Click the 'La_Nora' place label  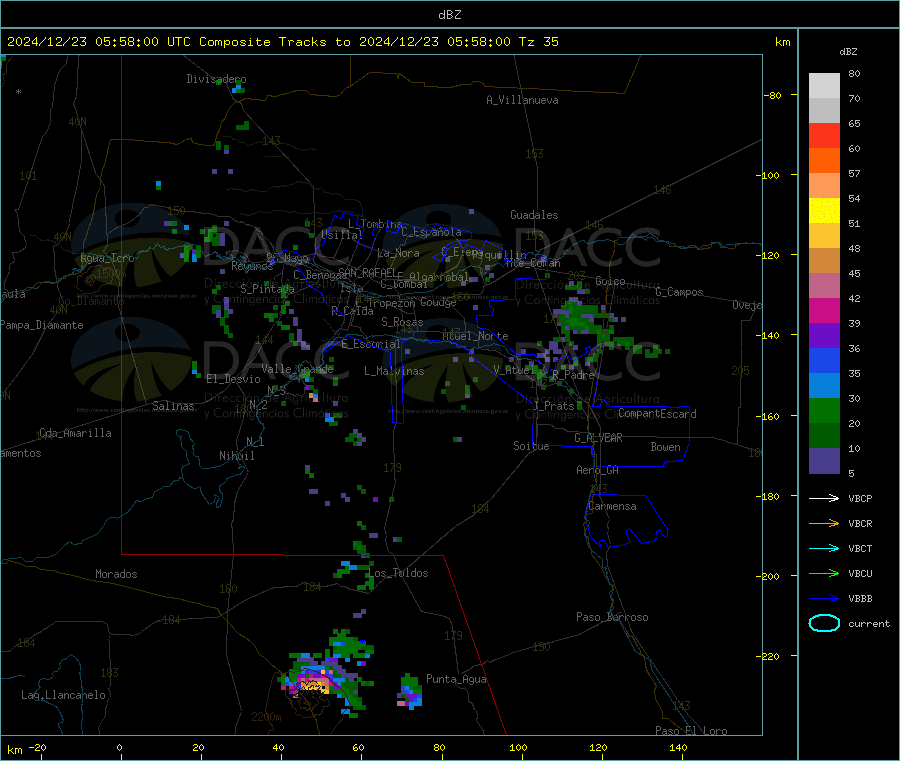[399, 253]
